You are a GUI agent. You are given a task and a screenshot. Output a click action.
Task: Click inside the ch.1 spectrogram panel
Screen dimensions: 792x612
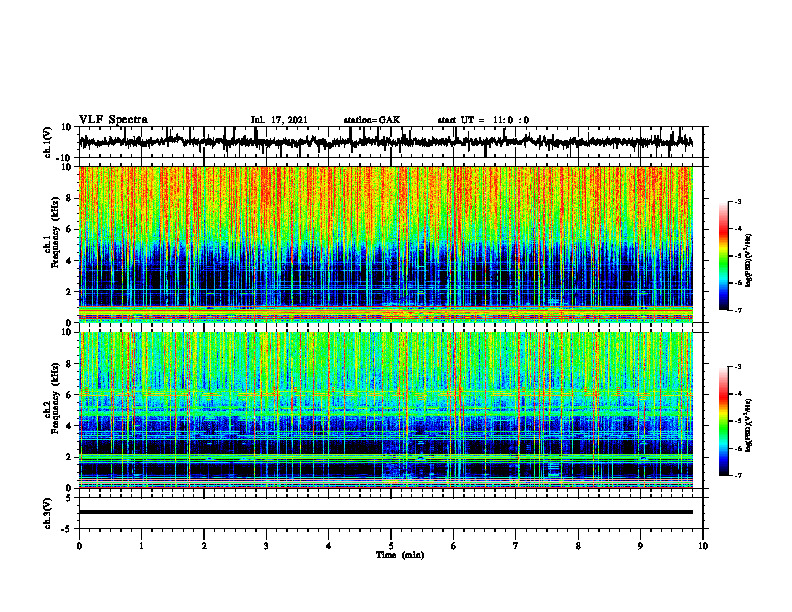click(386, 244)
